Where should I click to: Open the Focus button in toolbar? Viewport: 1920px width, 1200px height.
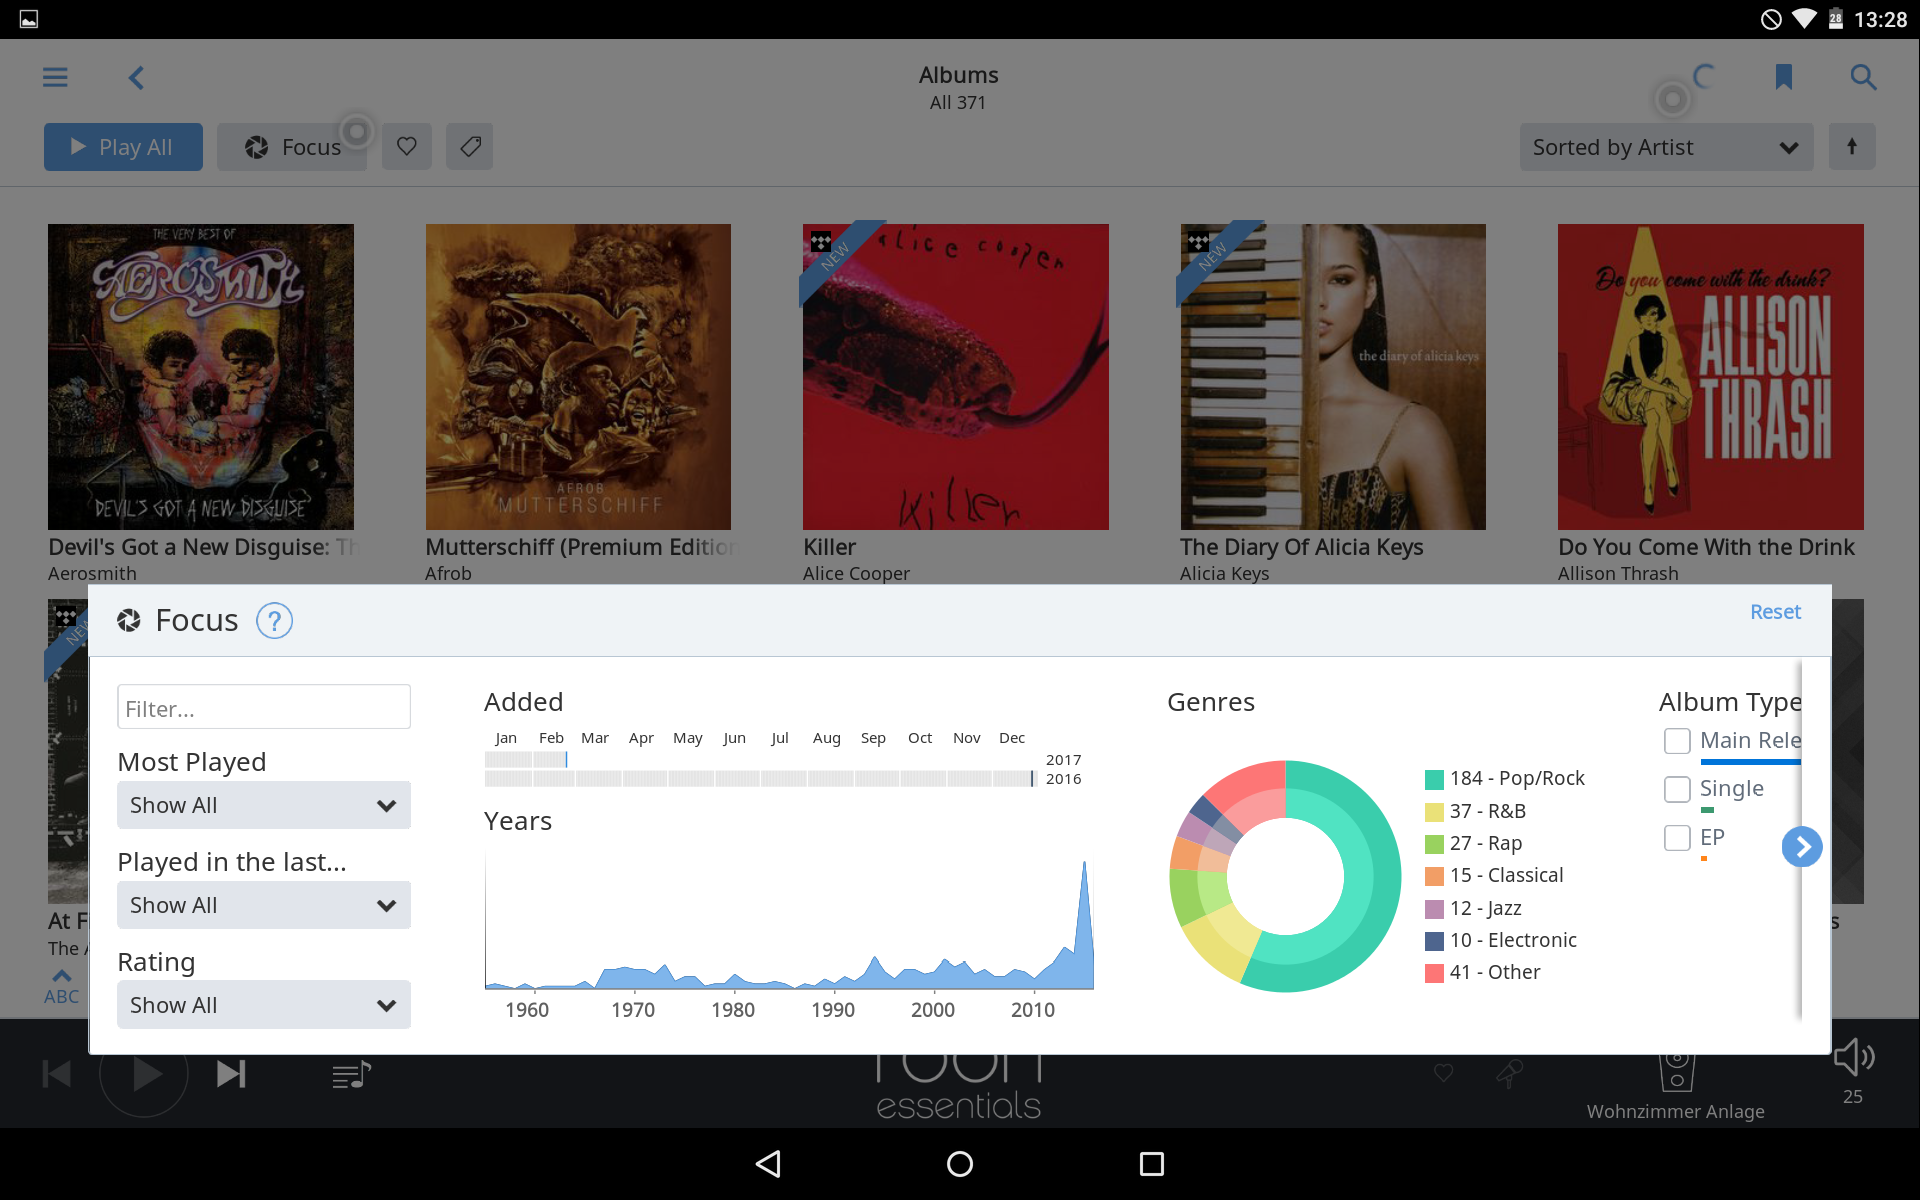[292, 147]
